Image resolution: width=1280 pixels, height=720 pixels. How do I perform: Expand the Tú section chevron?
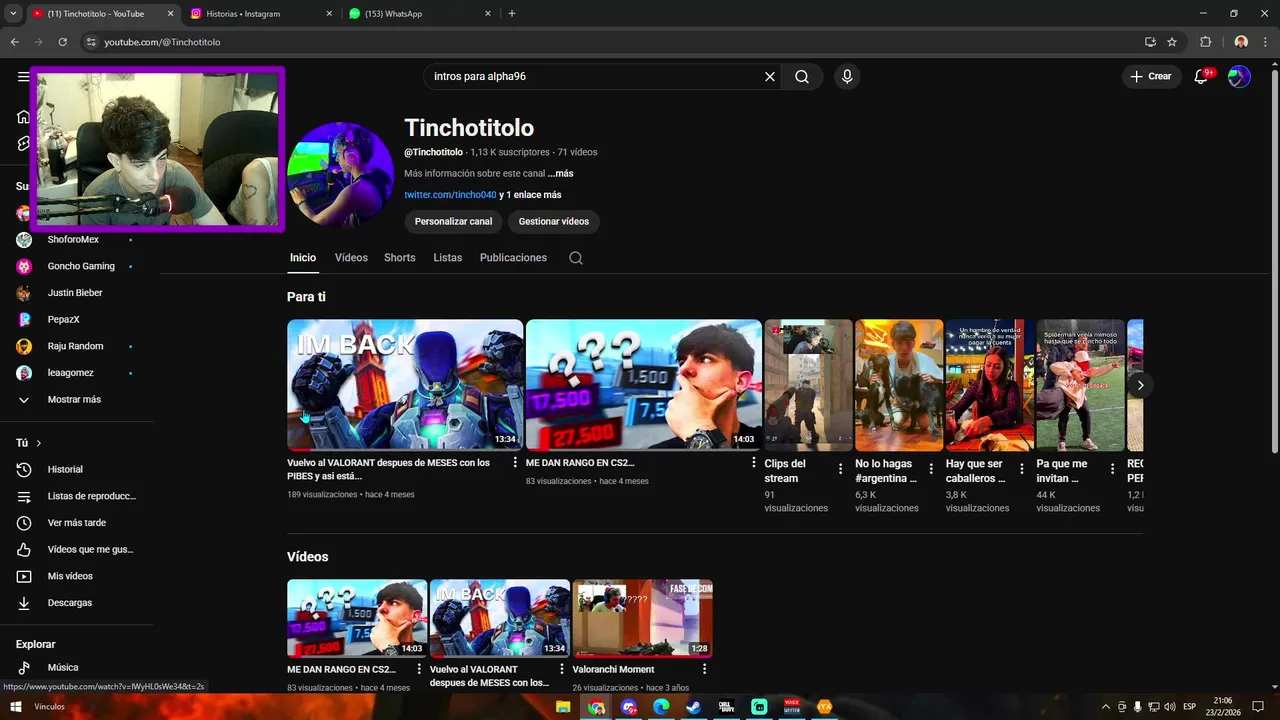coord(39,443)
